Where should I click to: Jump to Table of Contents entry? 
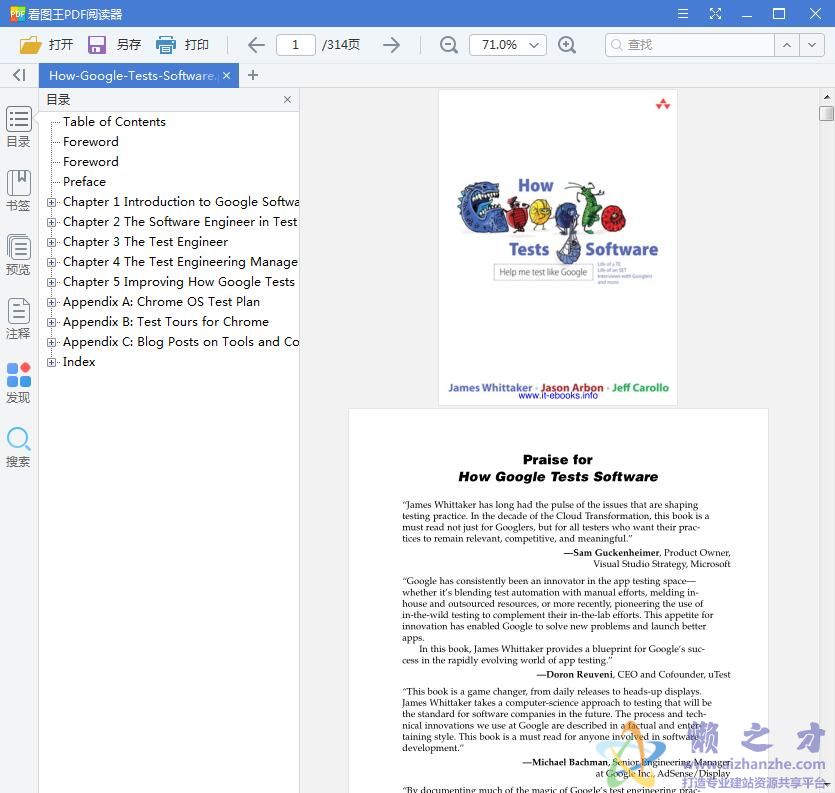pos(114,121)
